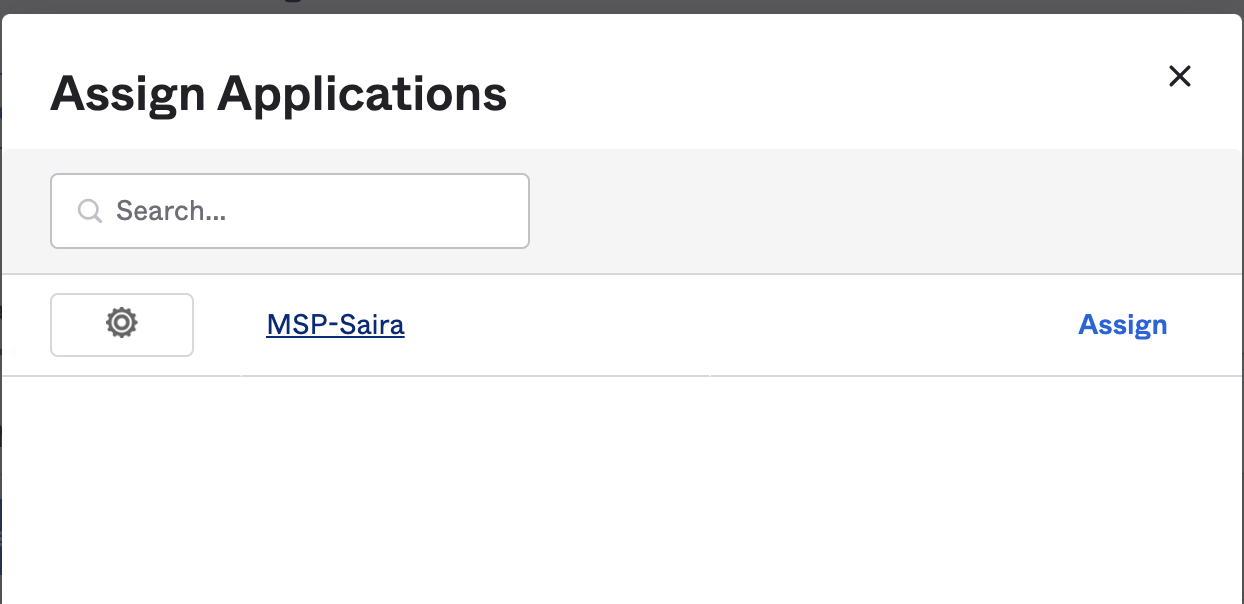Assign the MSP-Saira application
Viewport: 1244px width, 604px height.
coord(1122,325)
